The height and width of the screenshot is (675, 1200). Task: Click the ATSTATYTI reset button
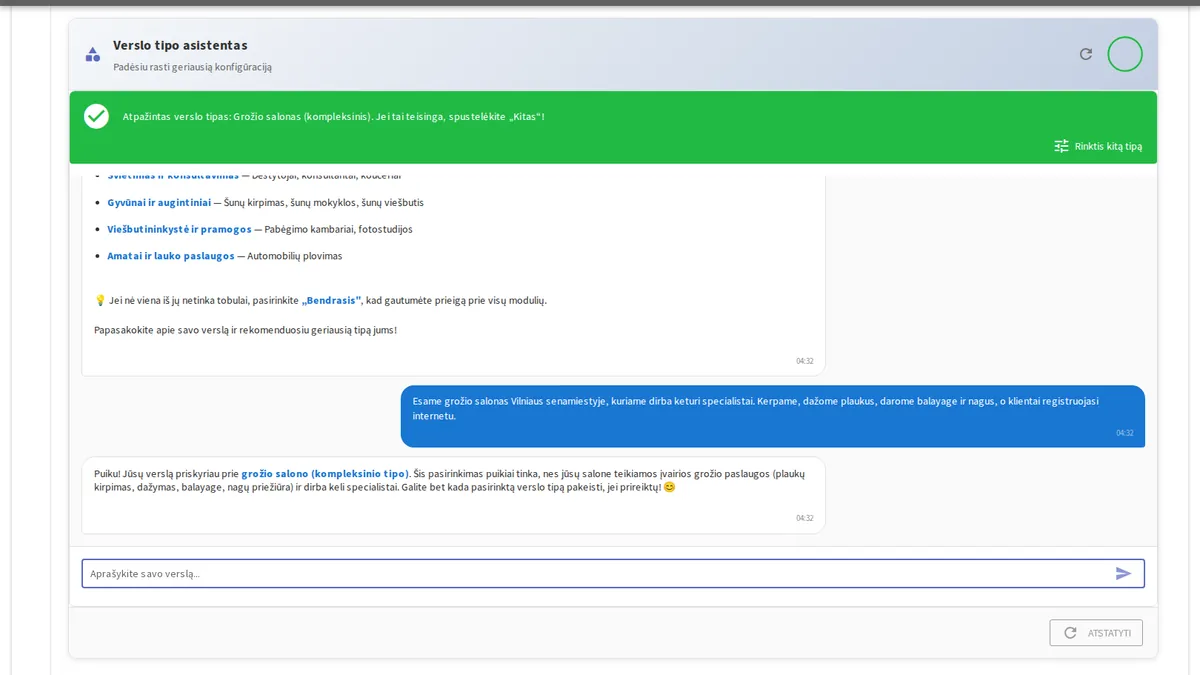pyautogui.click(x=1096, y=633)
